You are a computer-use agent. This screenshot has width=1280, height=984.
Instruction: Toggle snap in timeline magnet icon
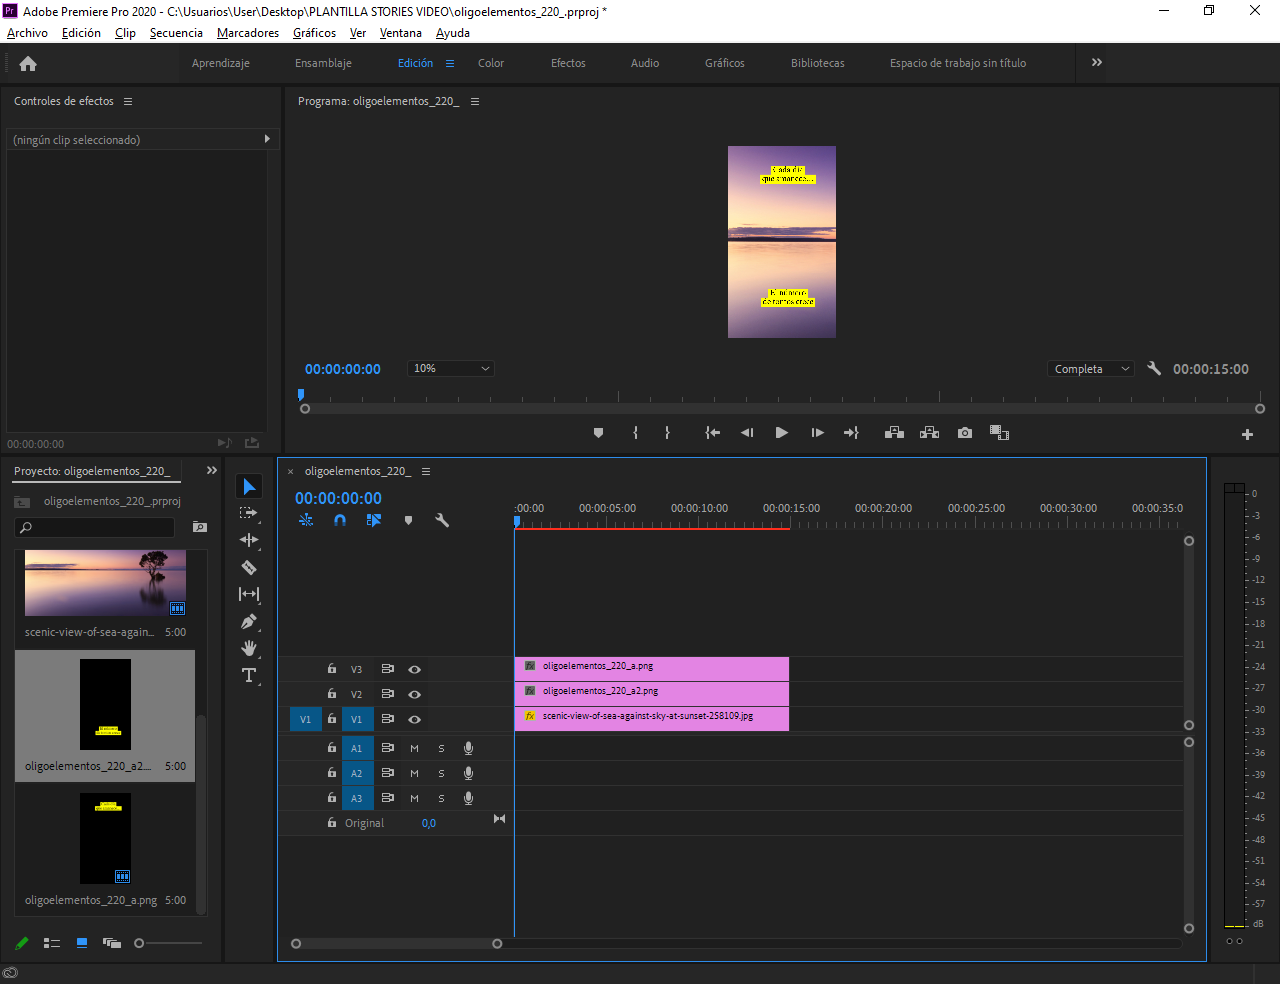click(340, 520)
